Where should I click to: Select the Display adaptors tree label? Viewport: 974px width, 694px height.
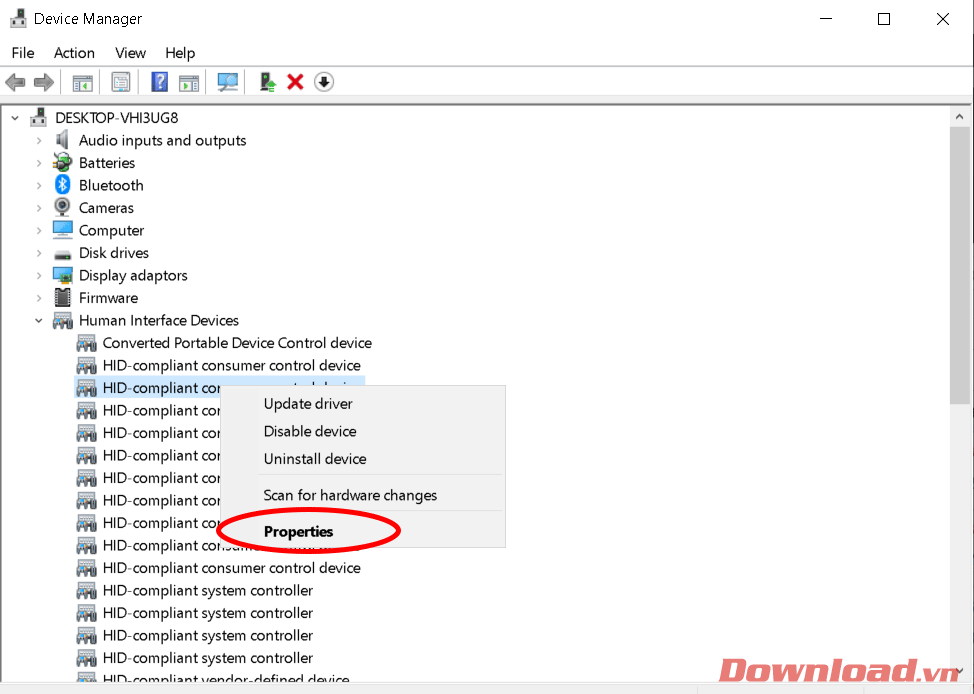(x=133, y=275)
